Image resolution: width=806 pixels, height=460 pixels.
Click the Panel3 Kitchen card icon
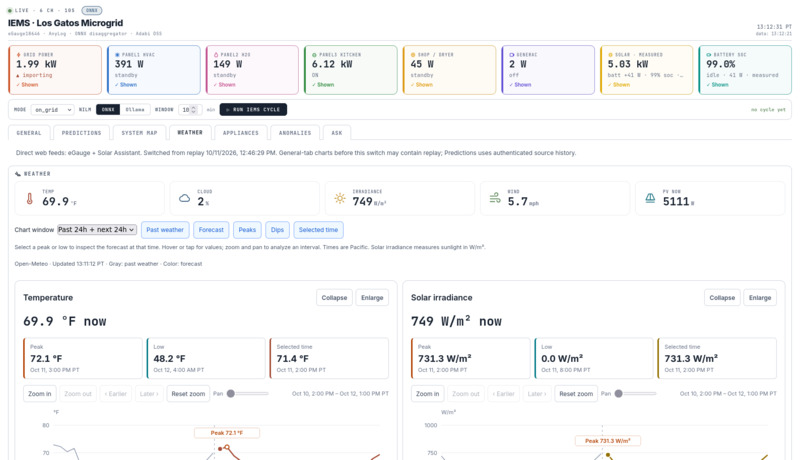pos(315,54)
